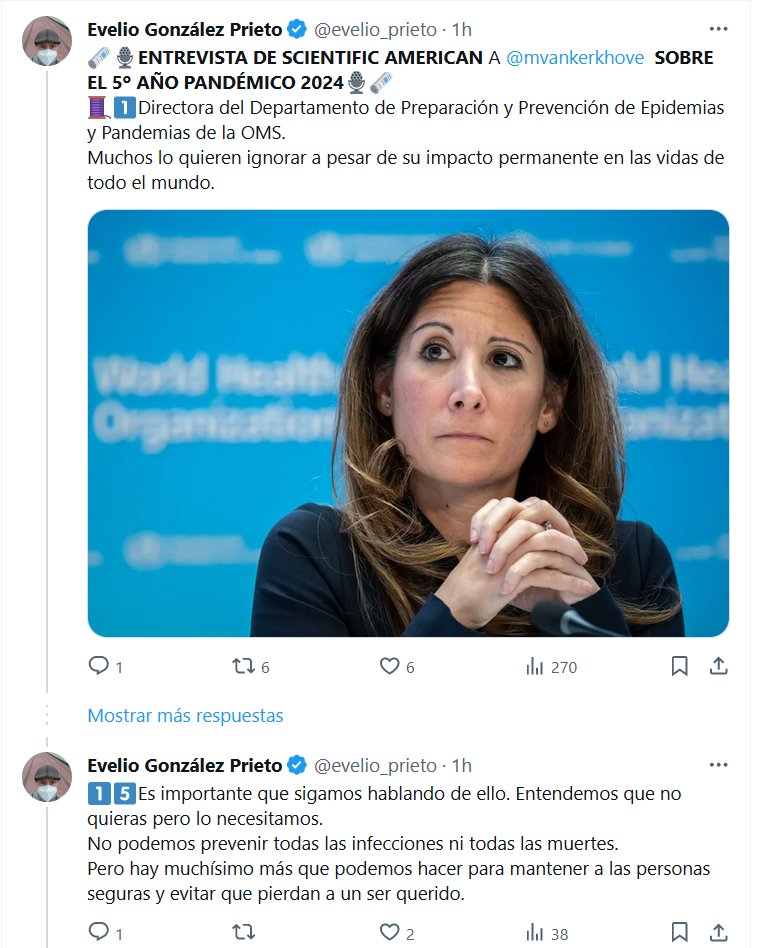Open the @mvankerkhove mention link
The width and height of the screenshot is (758, 948).
click(575, 57)
